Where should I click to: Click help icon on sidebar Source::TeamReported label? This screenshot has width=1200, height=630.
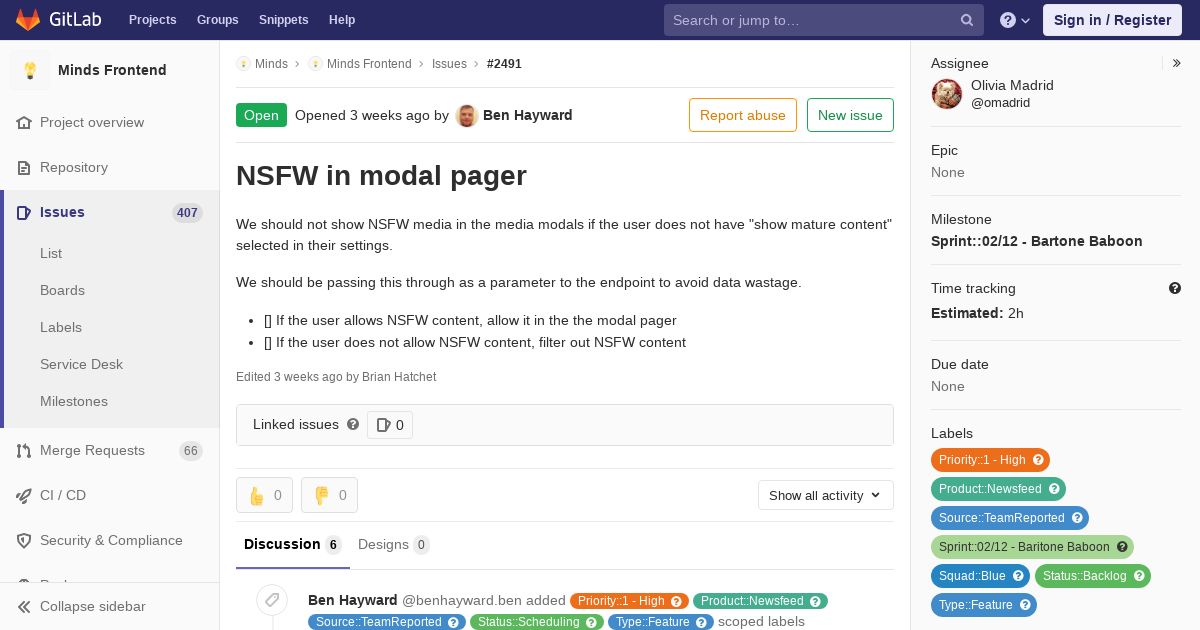click(1077, 518)
